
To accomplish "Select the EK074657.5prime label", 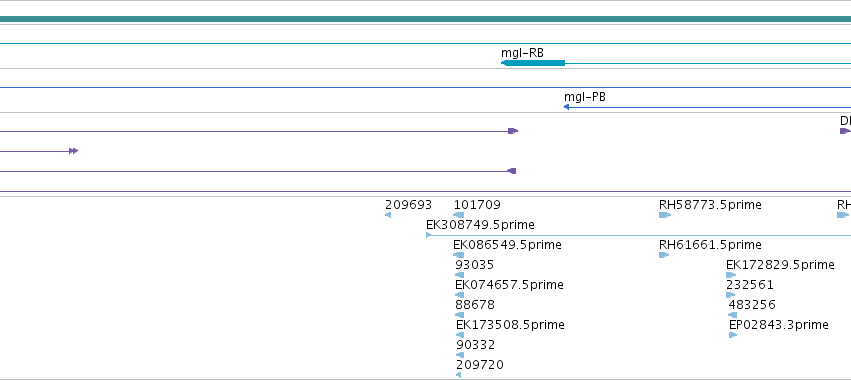I will pyautogui.click(x=509, y=285).
